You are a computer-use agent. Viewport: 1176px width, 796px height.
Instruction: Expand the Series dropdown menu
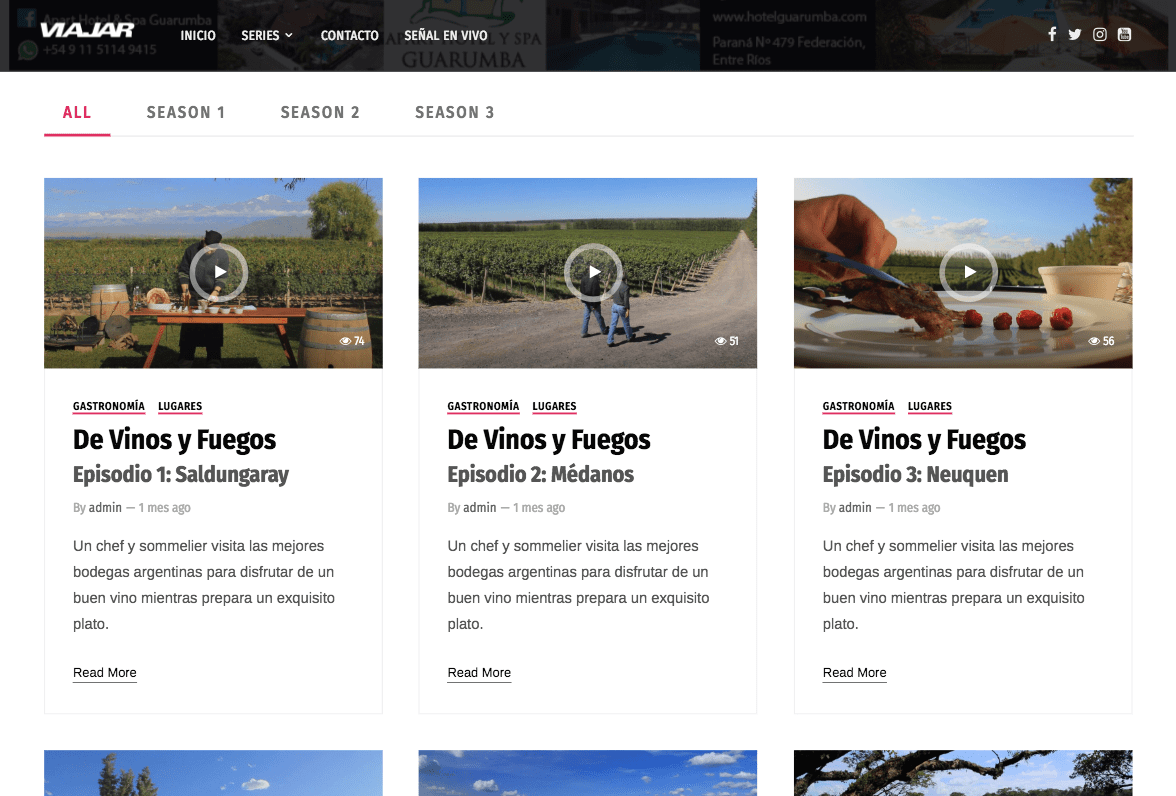267,35
